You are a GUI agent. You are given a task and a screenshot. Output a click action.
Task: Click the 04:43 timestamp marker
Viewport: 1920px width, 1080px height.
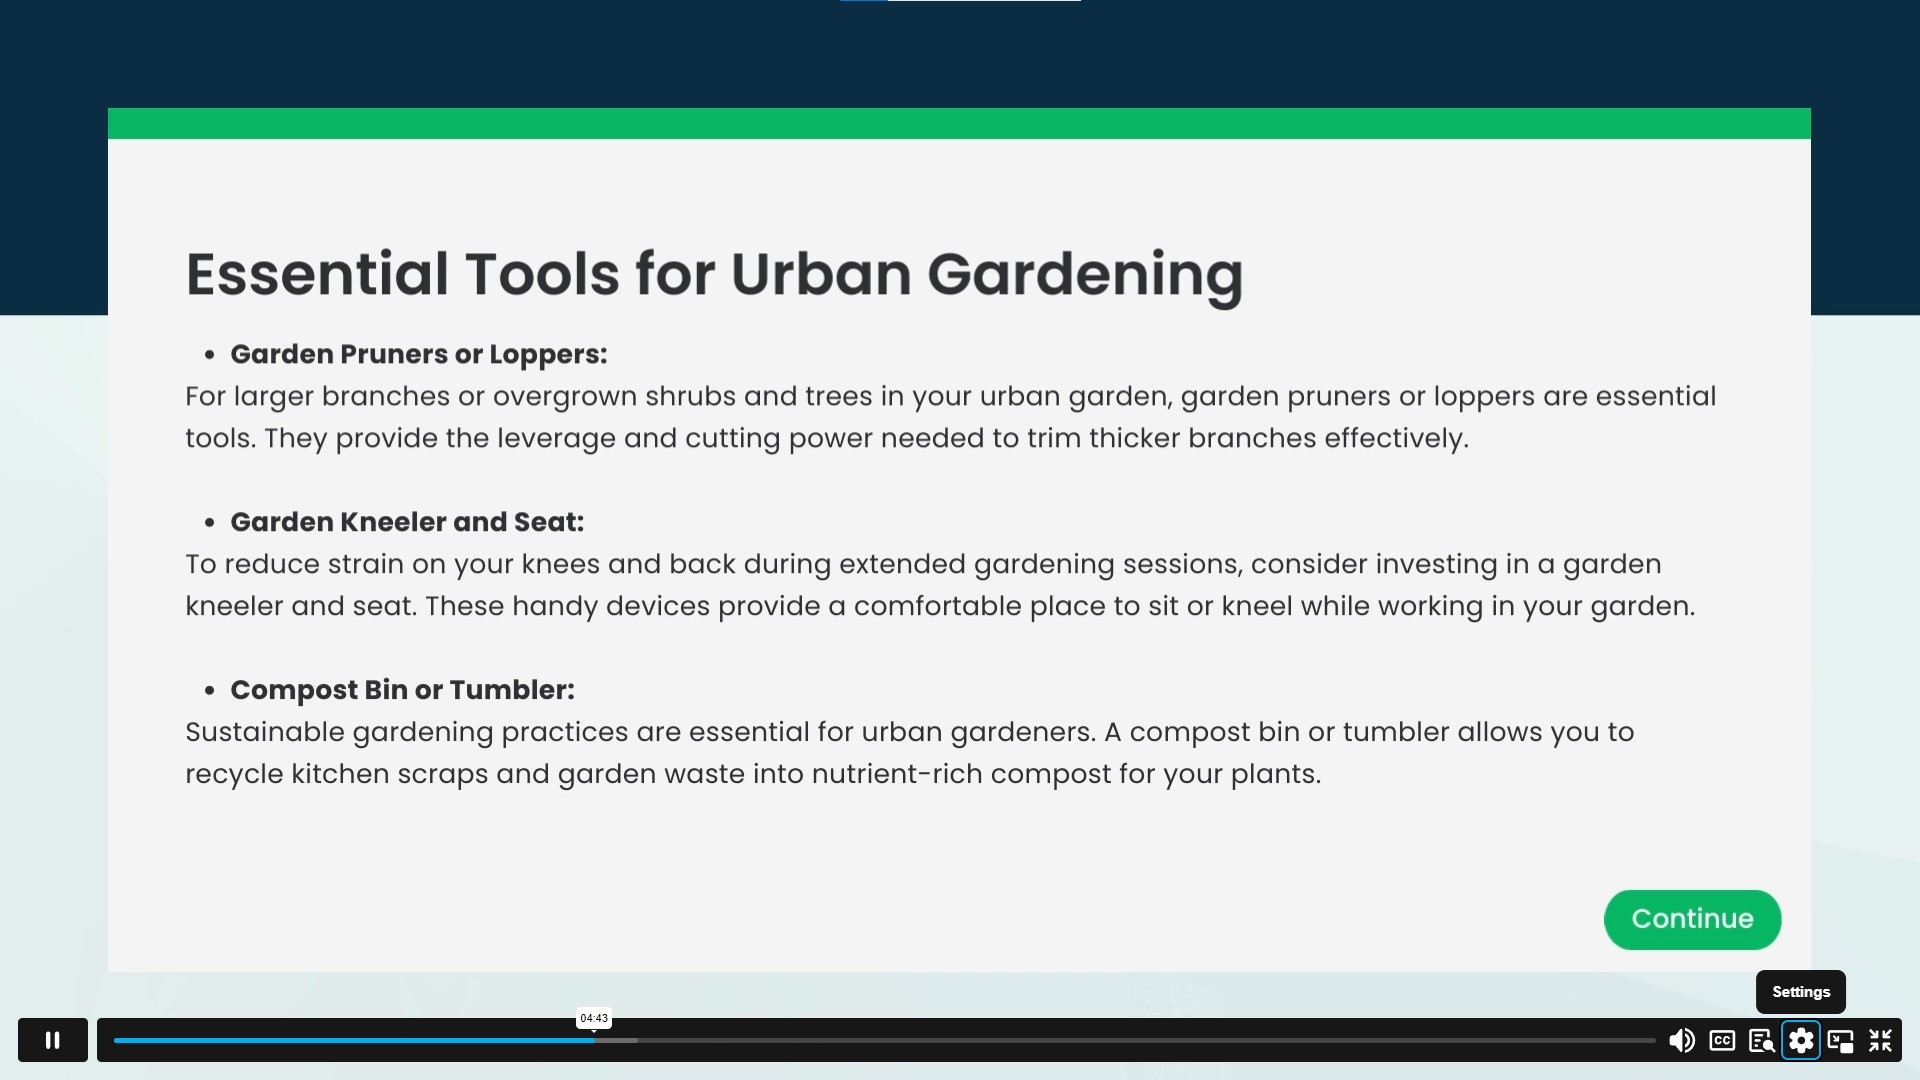[593, 1018]
